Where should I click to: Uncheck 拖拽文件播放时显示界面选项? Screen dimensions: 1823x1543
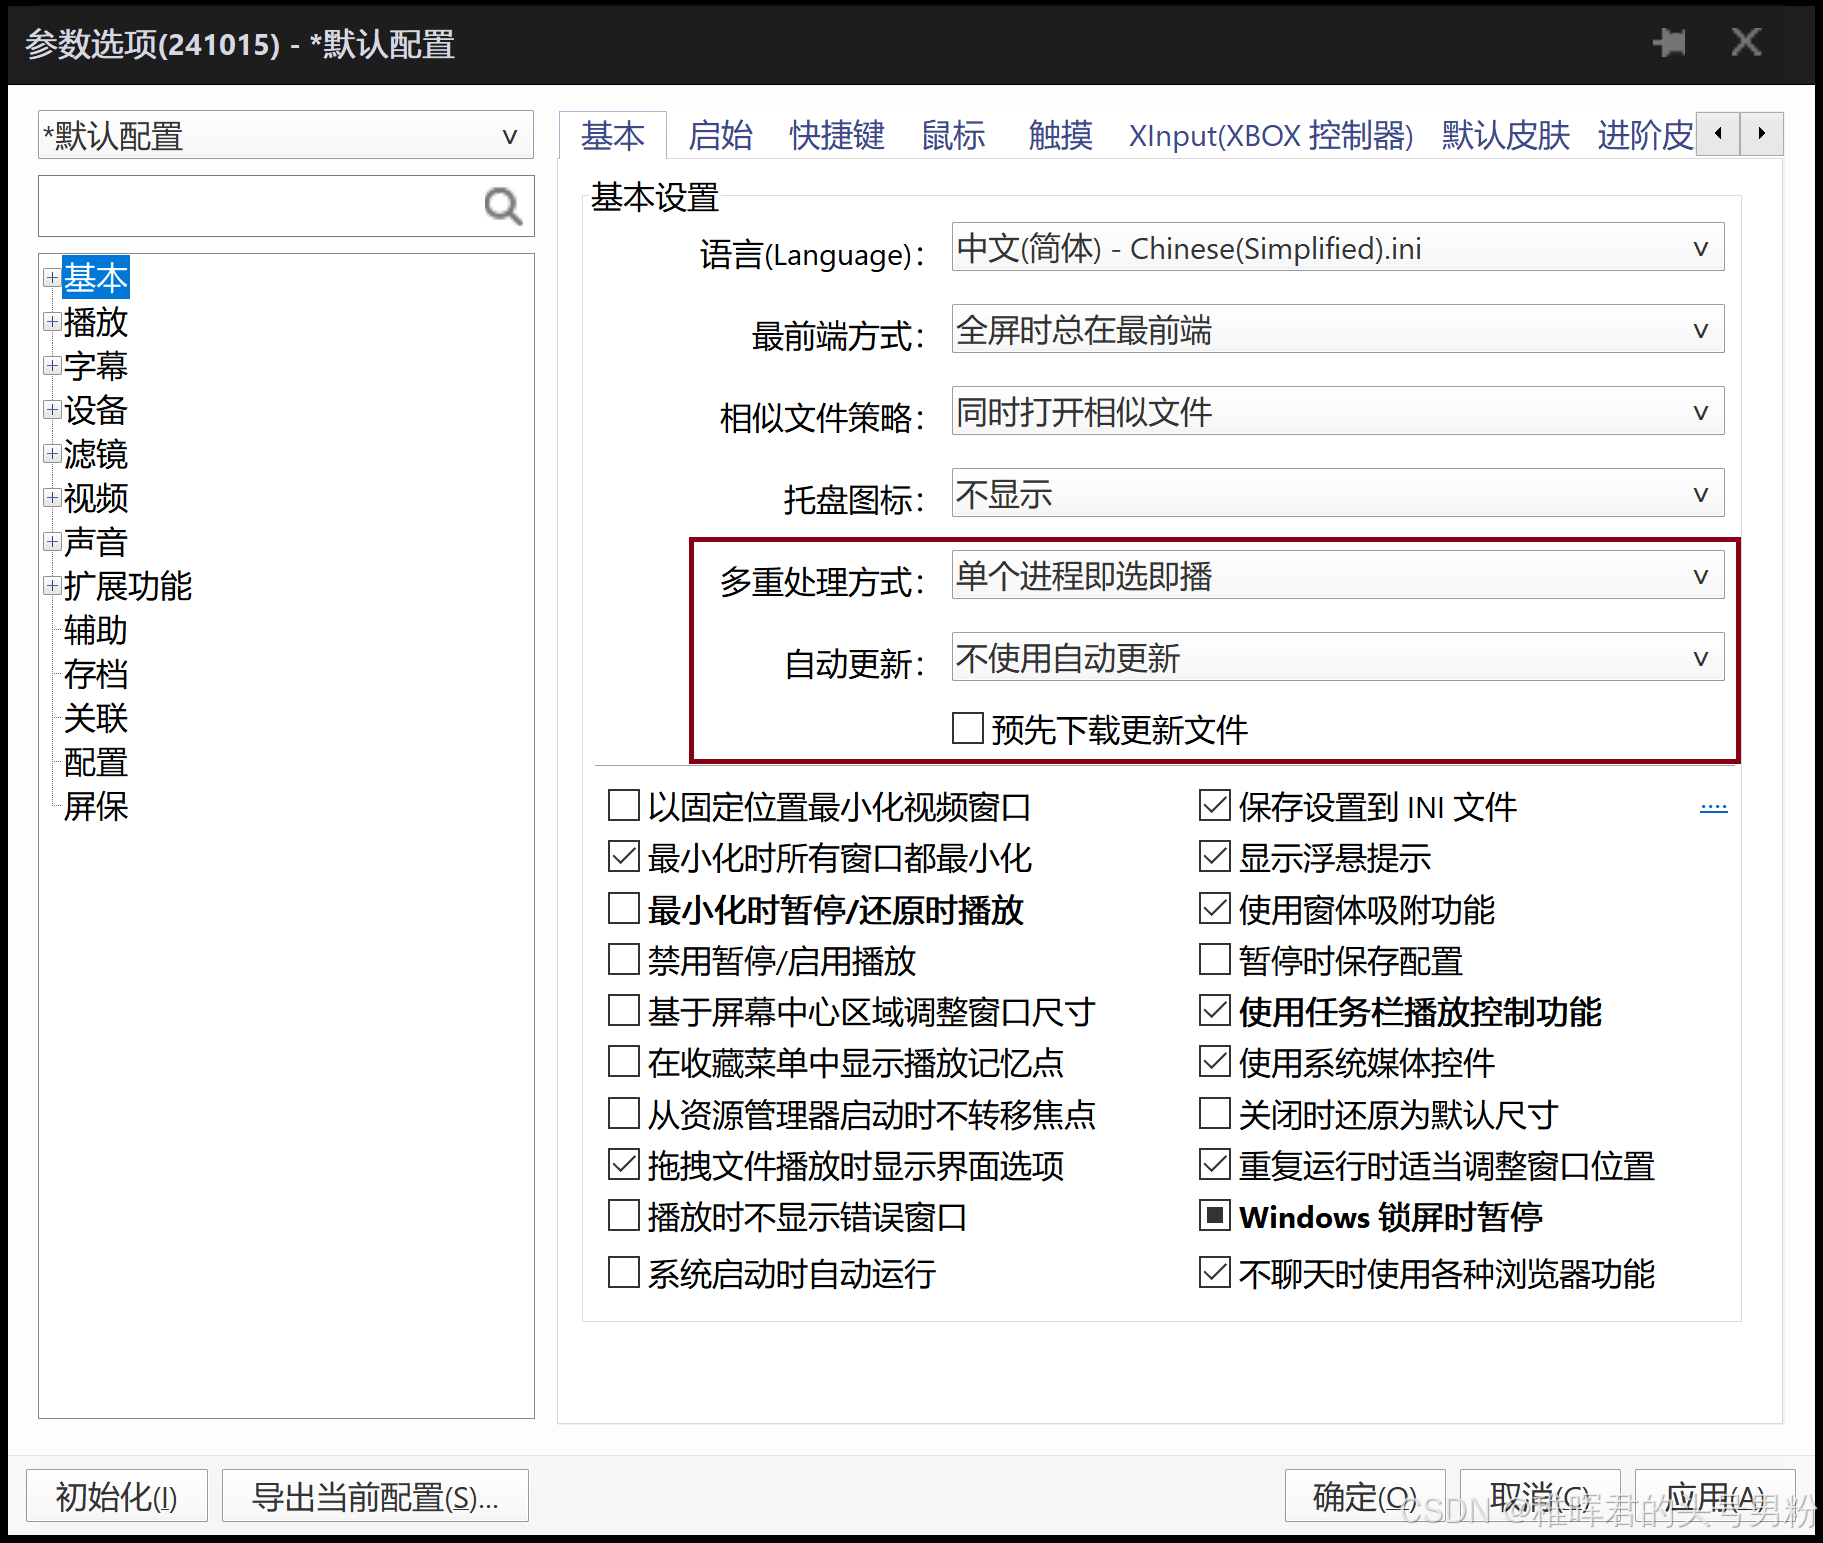[x=624, y=1164]
